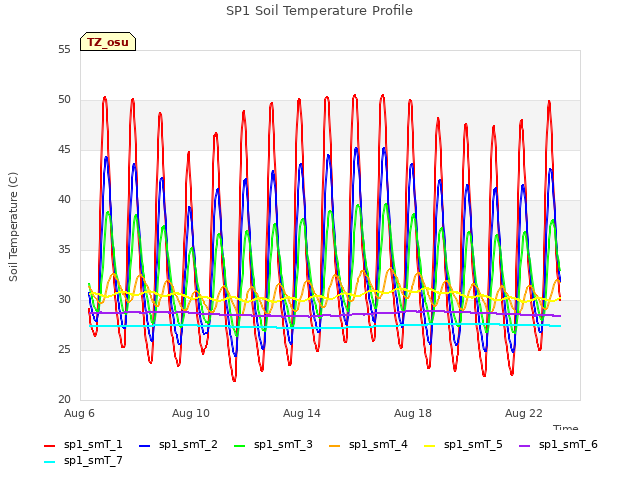The height and width of the screenshot is (480, 640).
Task: Click the Aug 6 x-axis tick label
Action: (79, 413)
